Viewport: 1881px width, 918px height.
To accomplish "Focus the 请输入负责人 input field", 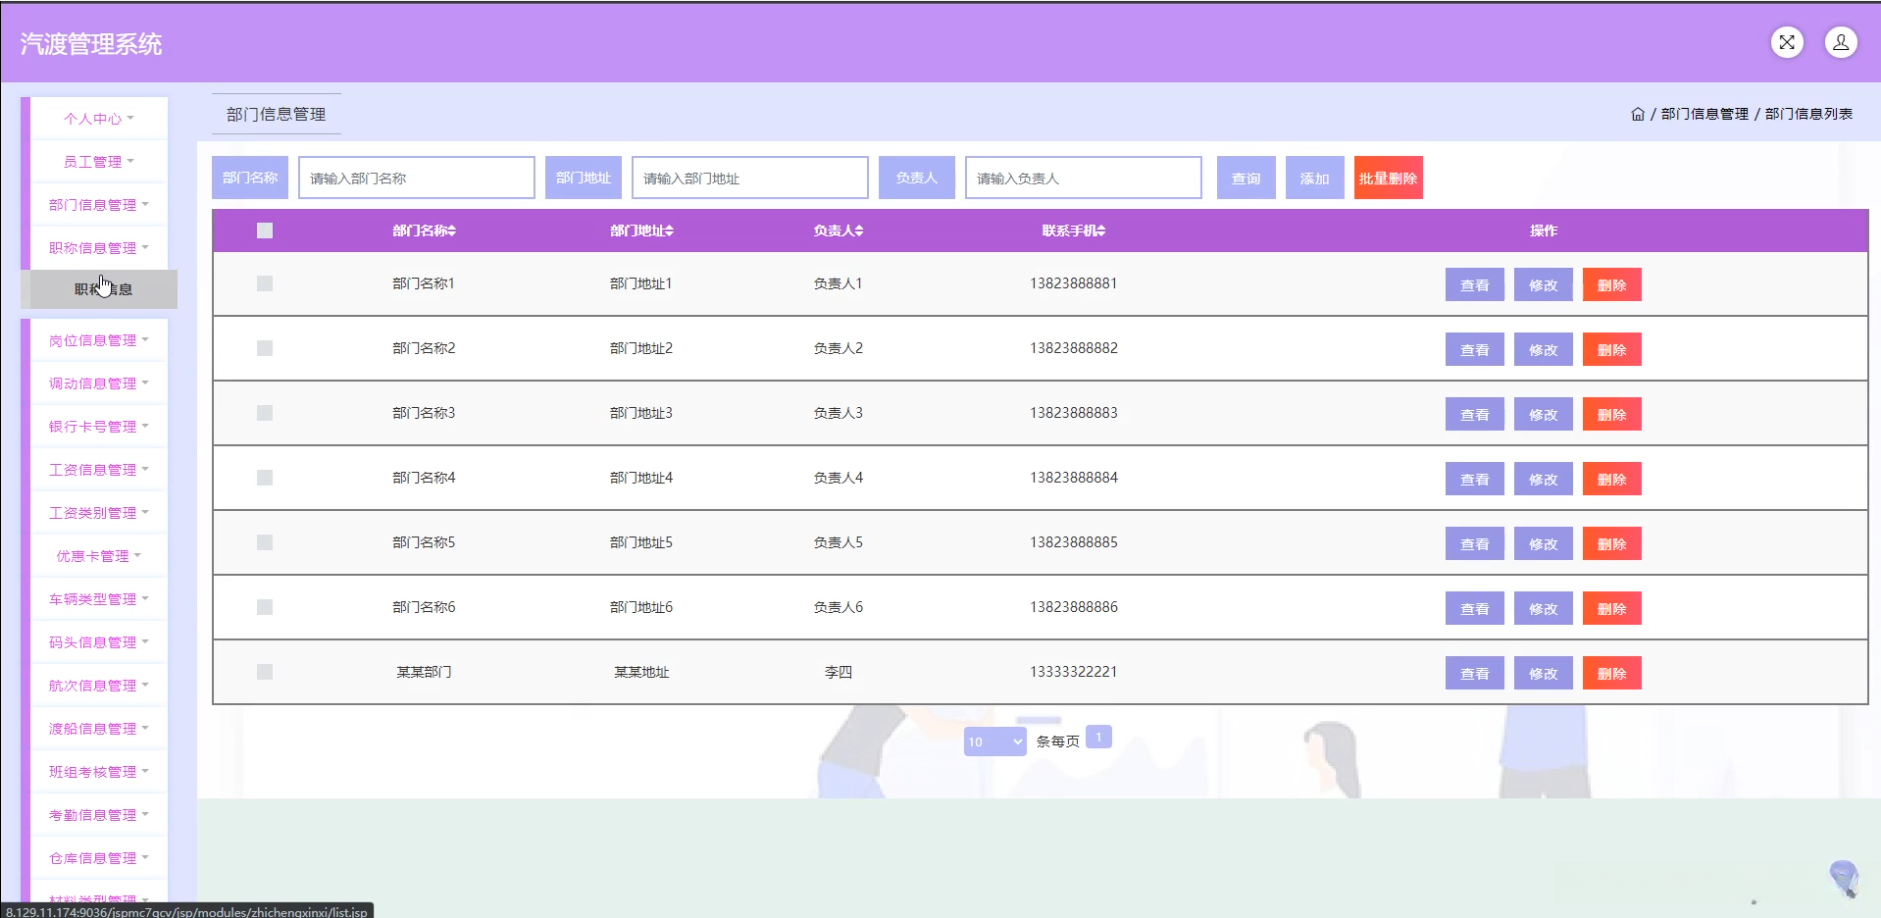I will click(1083, 178).
